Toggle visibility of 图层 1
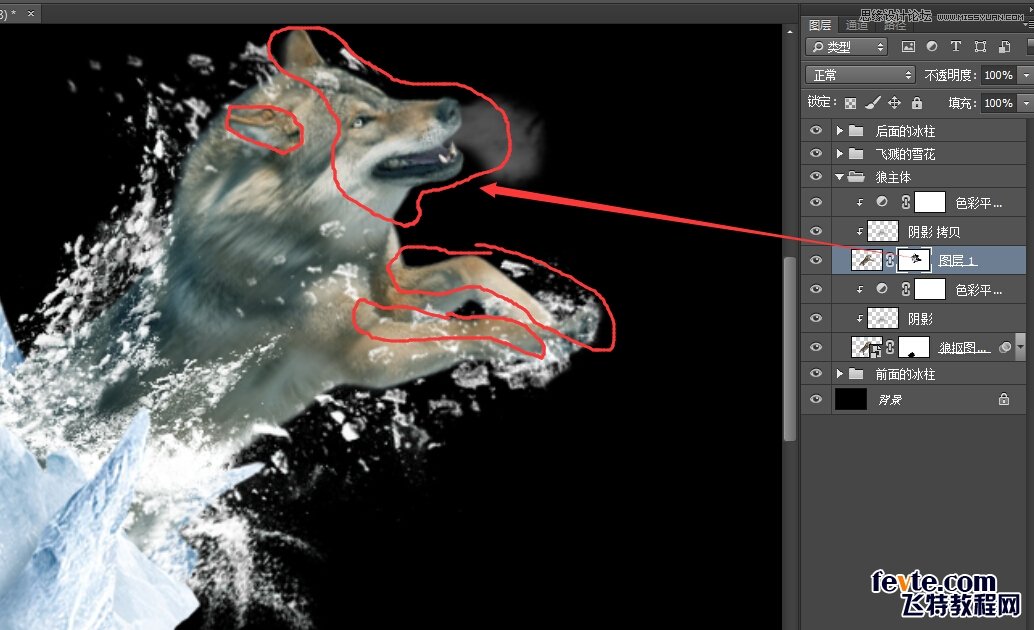Screen dimensions: 1034x630 point(816,260)
